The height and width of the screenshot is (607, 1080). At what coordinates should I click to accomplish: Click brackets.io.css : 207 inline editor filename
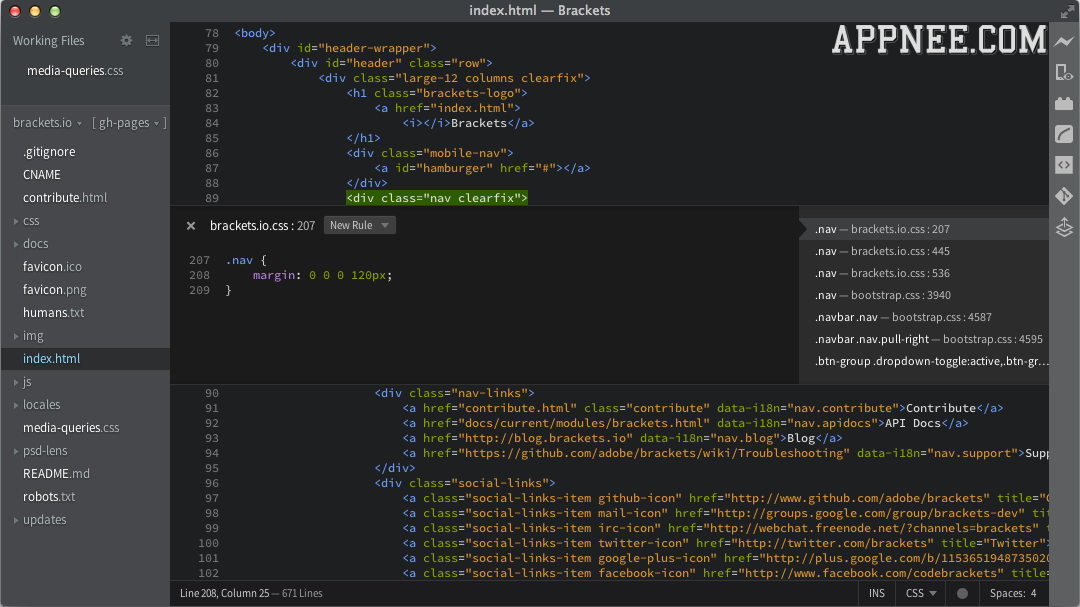click(262, 225)
